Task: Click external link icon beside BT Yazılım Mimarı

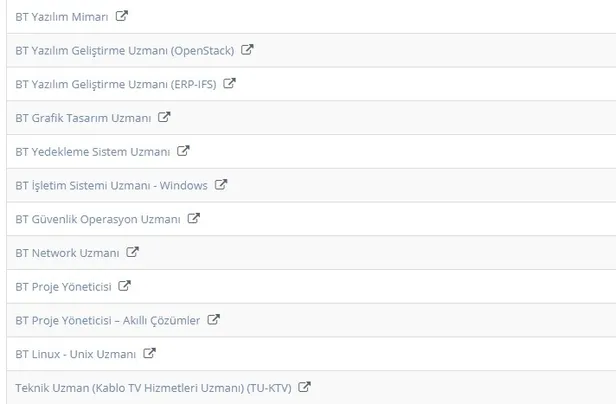Action: [122, 16]
